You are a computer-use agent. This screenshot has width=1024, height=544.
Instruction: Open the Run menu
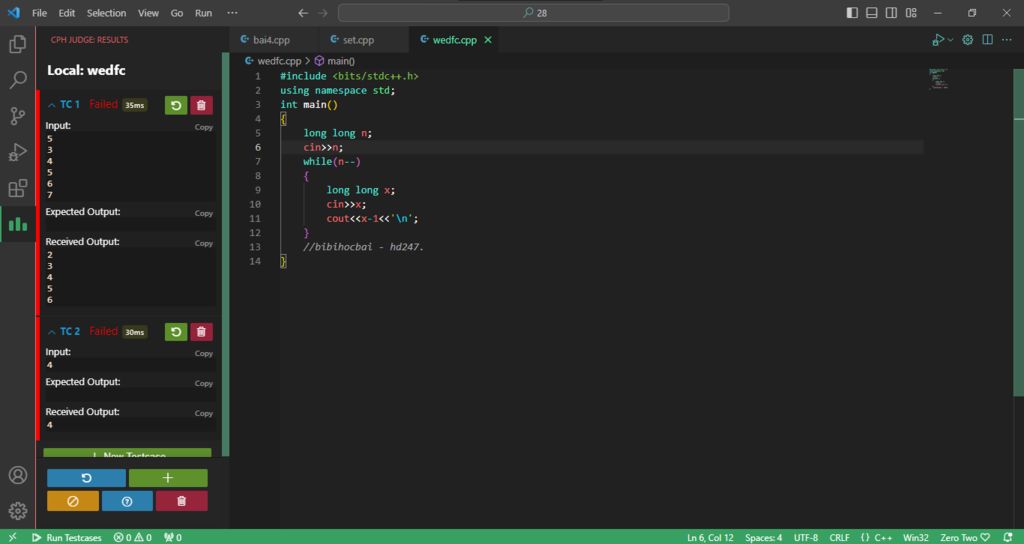(204, 13)
